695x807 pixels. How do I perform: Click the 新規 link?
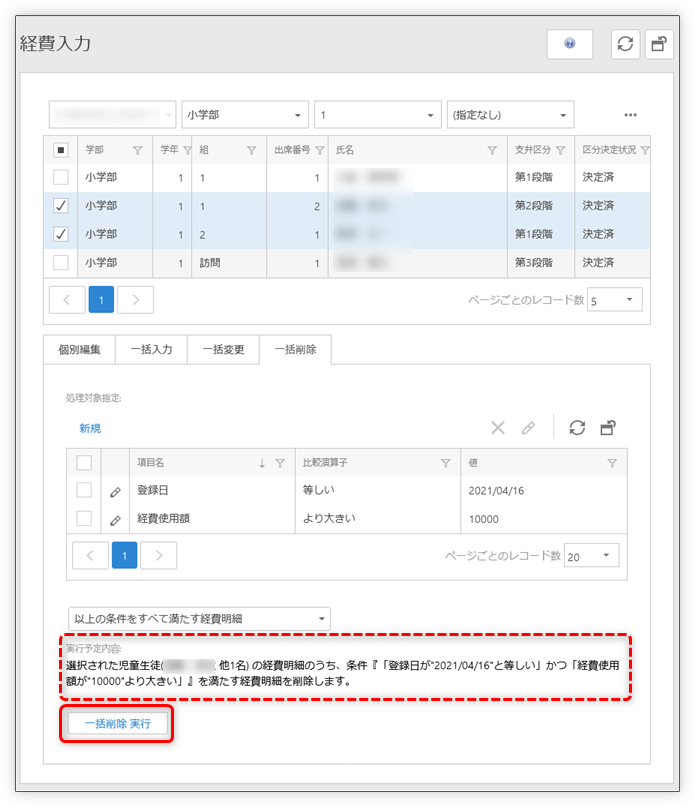[90, 428]
